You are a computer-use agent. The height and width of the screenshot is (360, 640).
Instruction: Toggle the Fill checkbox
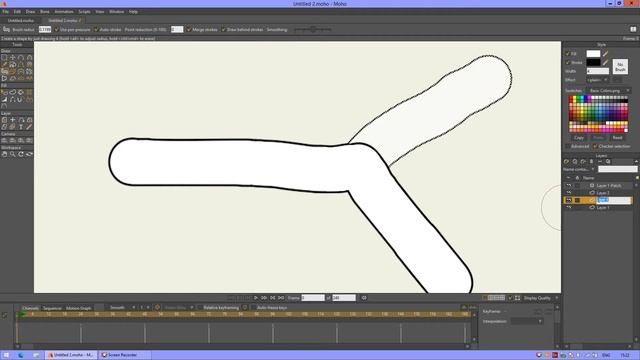pyautogui.click(x=567, y=53)
